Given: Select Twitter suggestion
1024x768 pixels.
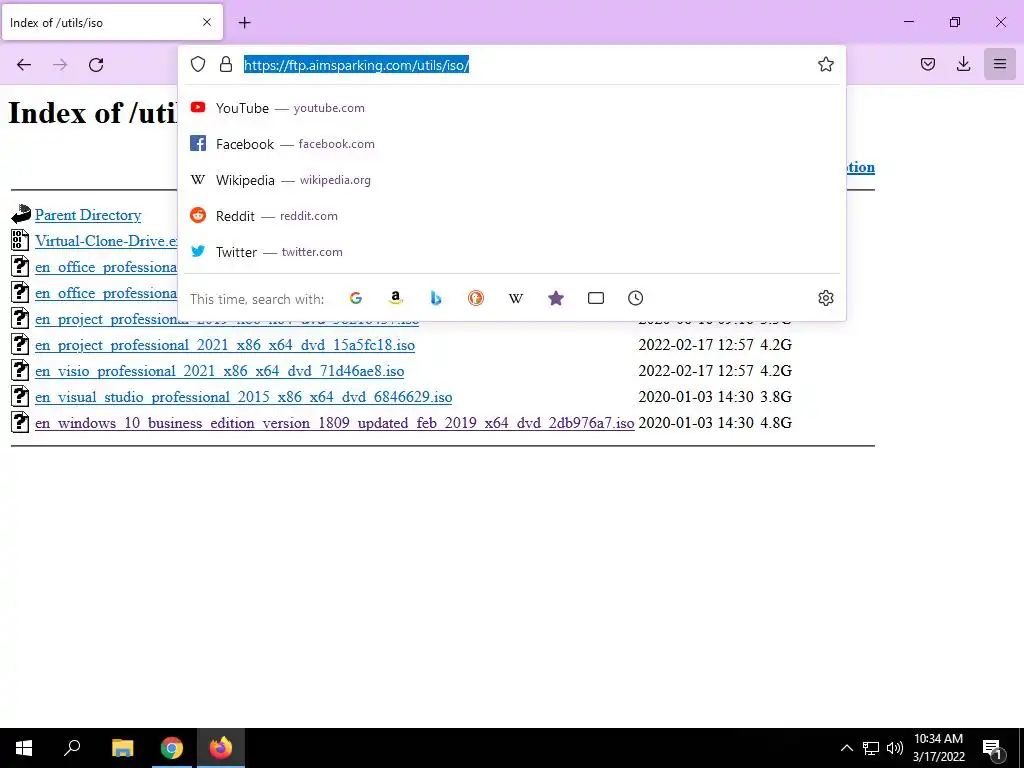Looking at the screenshot, I should point(512,251).
